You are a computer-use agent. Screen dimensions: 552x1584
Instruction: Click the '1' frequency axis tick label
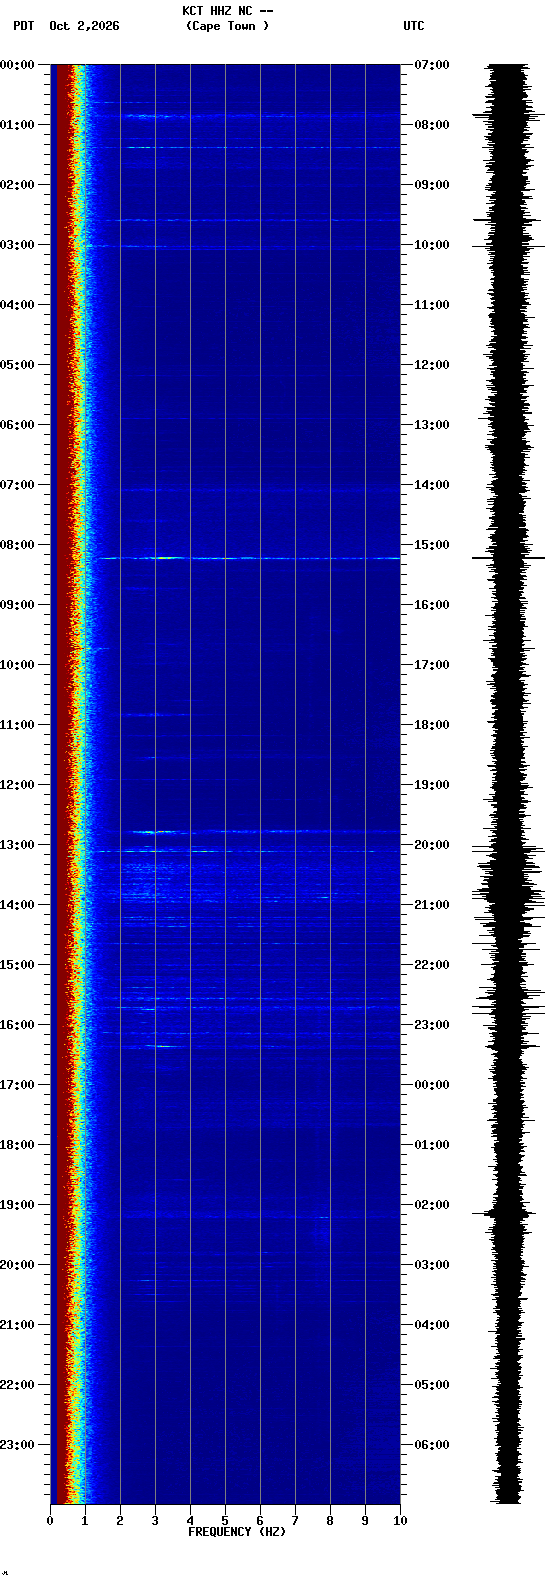click(x=85, y=1521)
